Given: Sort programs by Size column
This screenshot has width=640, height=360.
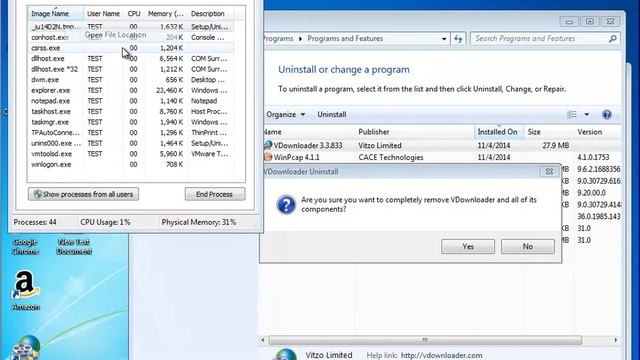Looking at the screenshot, I should (x=549, y=132).
